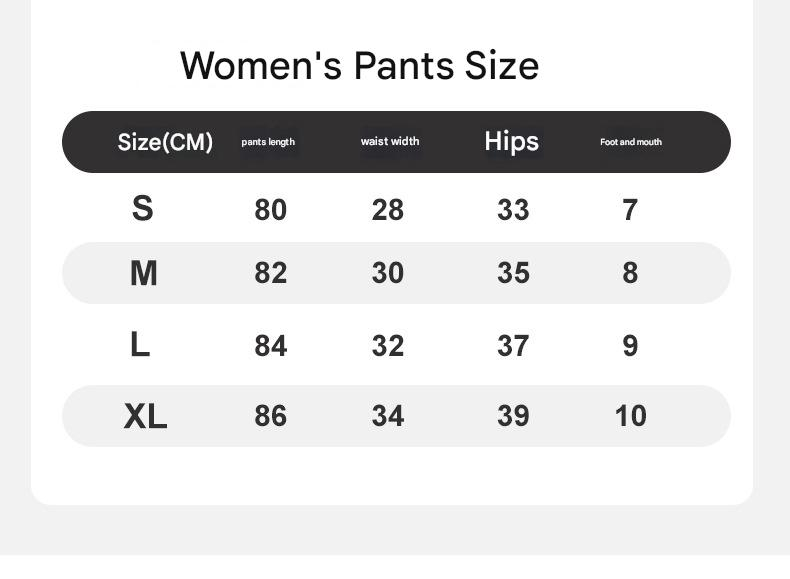Click pants length value 84

pos(270,346)
